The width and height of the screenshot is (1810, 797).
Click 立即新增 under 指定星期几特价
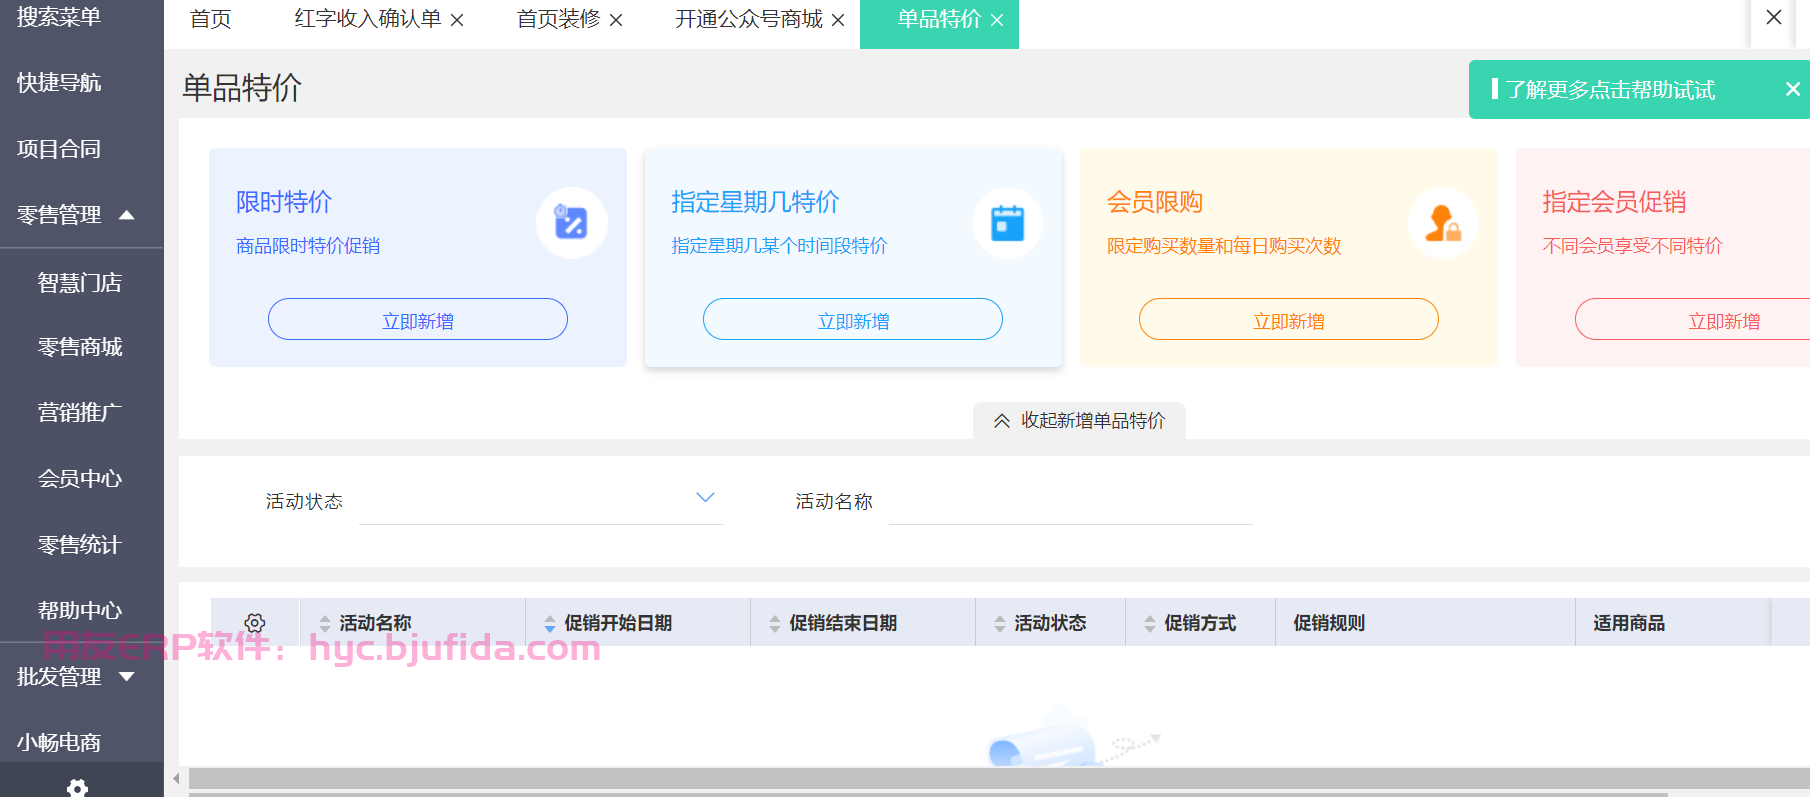point(853,319)
